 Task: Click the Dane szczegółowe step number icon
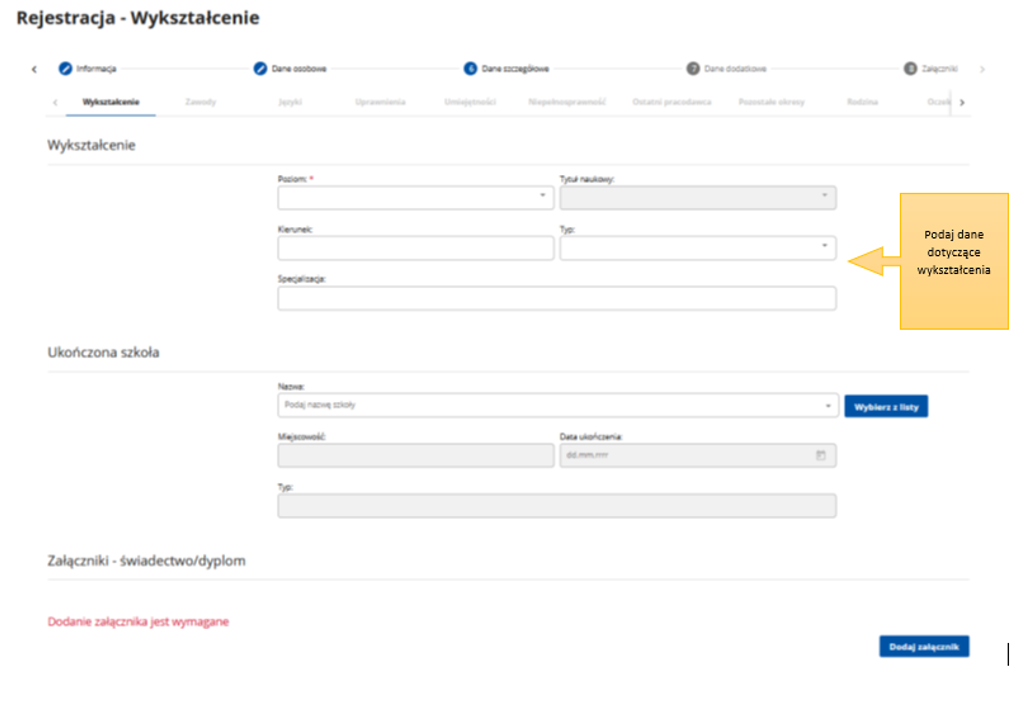coord(470,69)
